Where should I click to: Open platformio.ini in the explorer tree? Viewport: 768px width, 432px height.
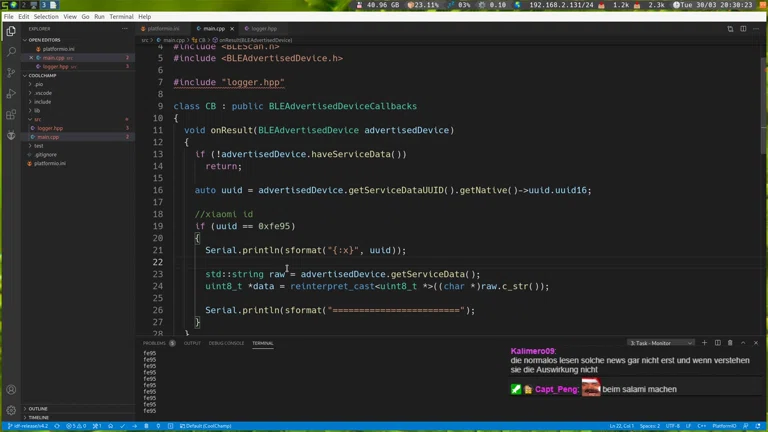coord(49,163)
